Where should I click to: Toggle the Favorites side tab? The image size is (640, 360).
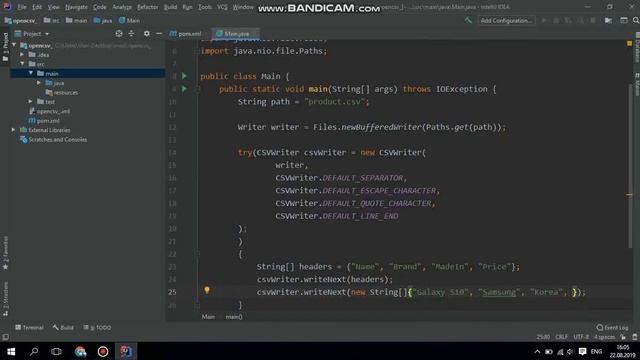point(5,253)
